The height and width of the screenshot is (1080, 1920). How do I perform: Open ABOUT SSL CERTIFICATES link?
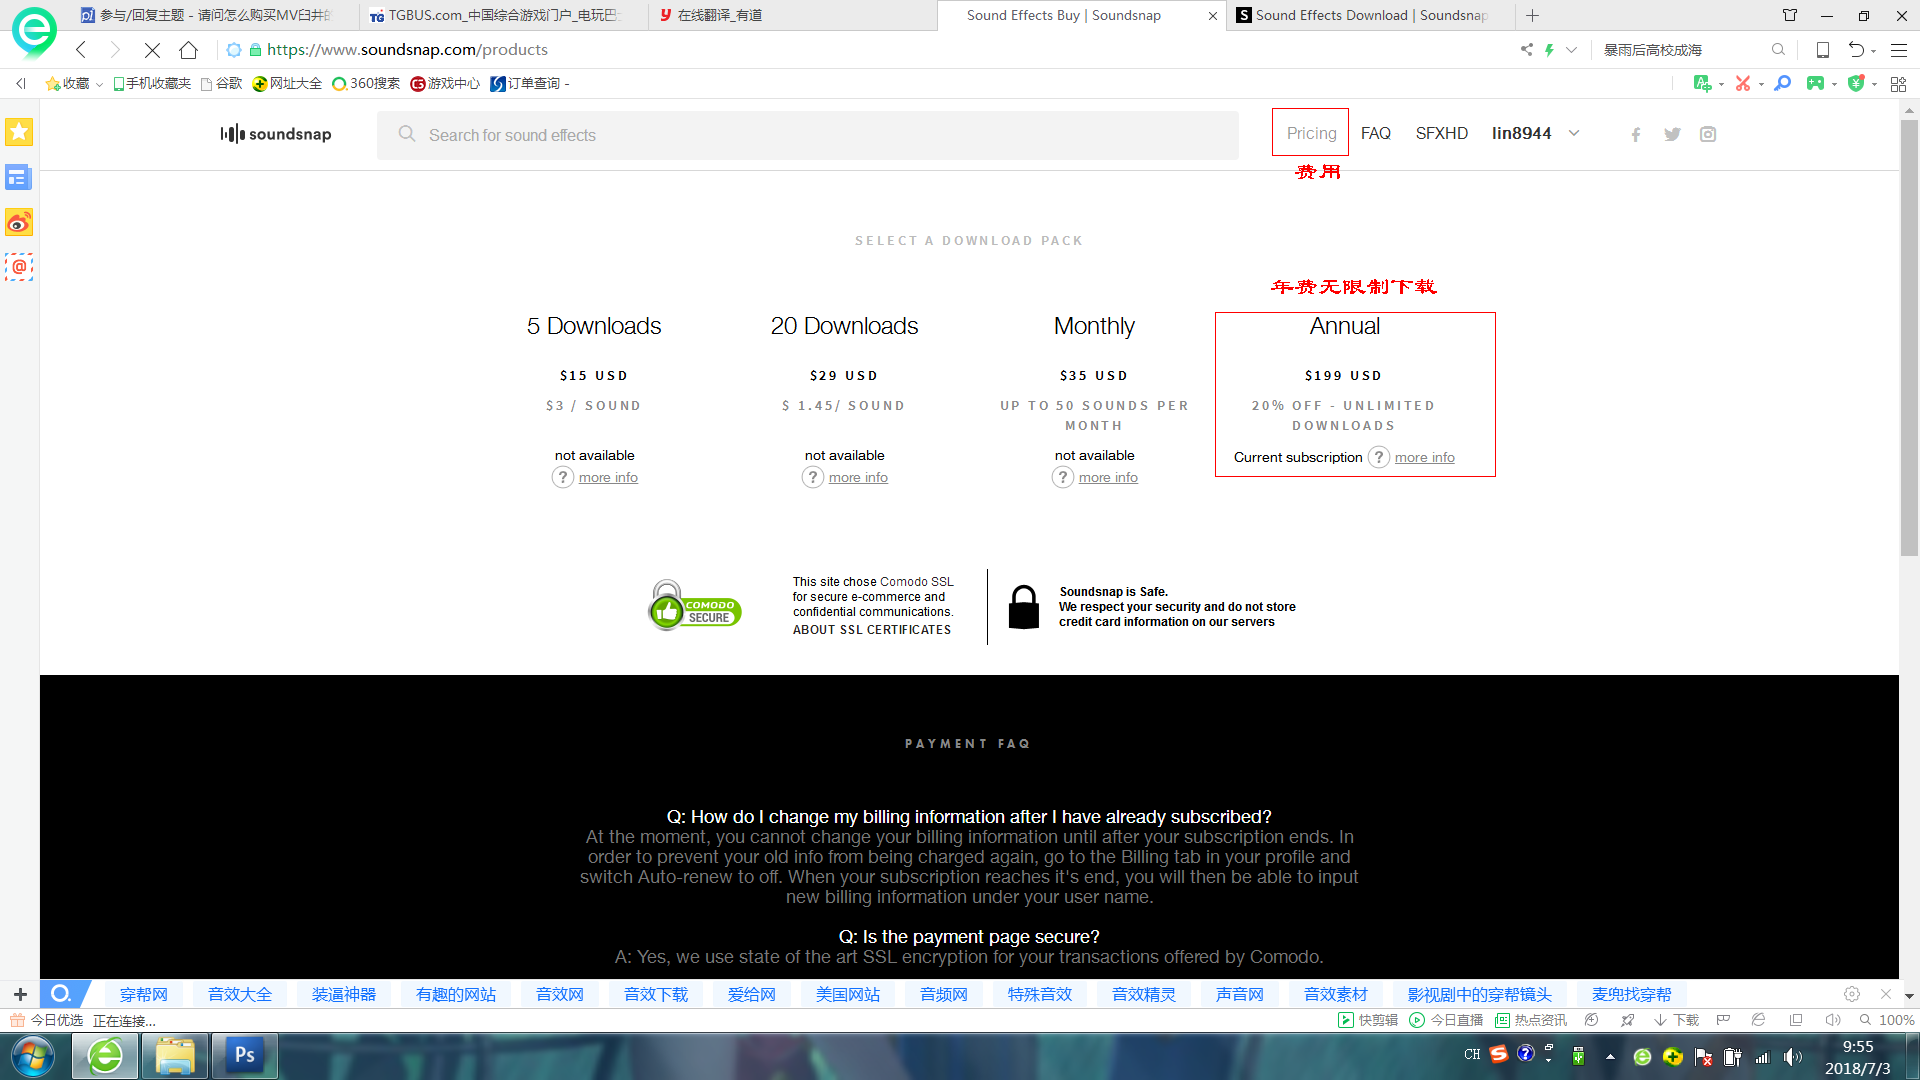[872, 630]
